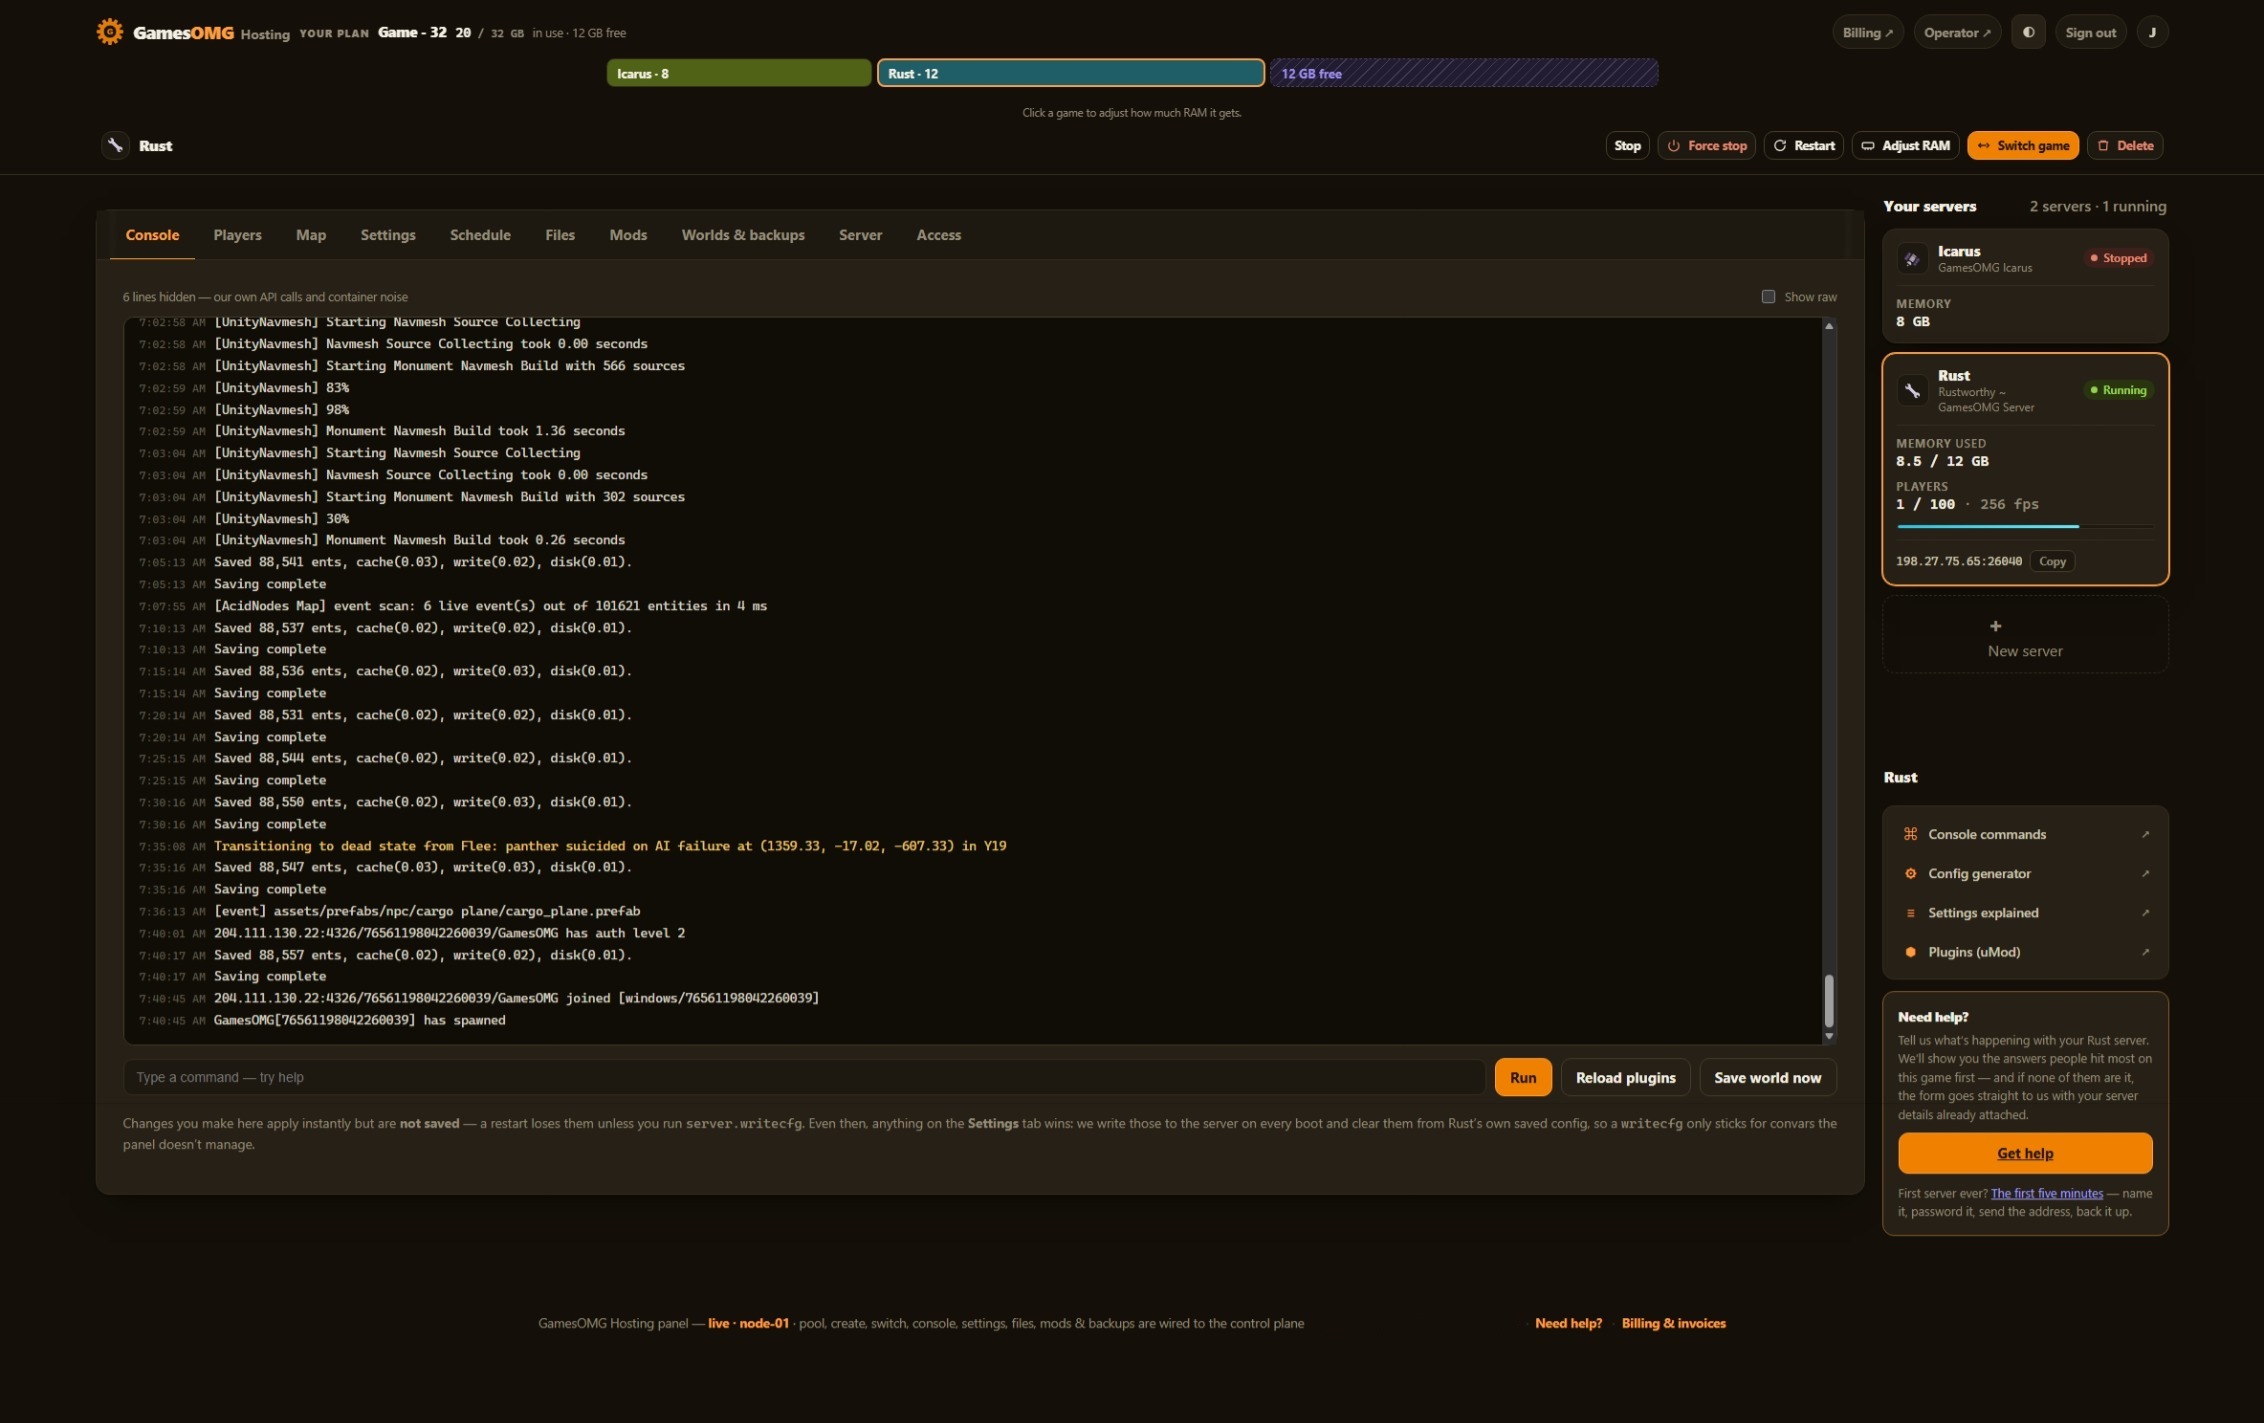Image resolution: width=2264 pixels, height=1423 pixels.
Task: Click the list icon beside Settings explained
Action: tap(1910, 913)
